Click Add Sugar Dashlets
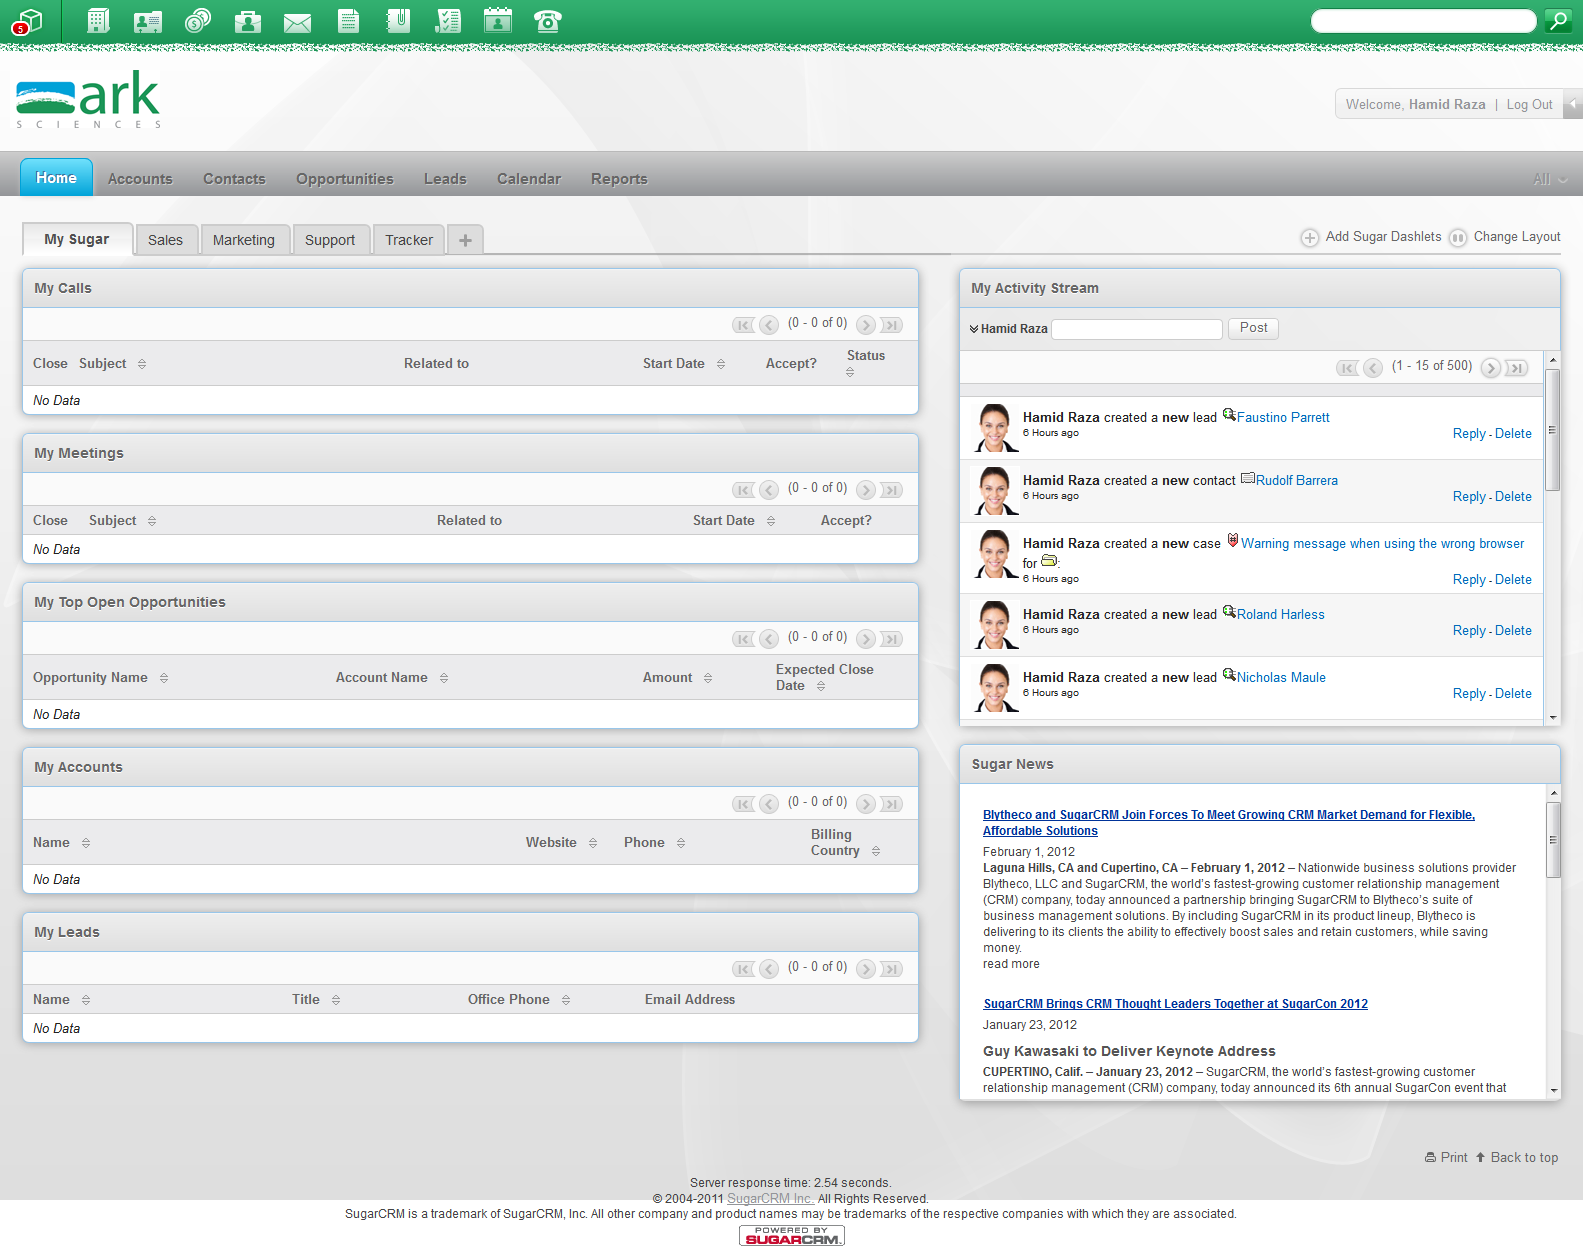Image resolution: width=1583 pixels, height=1255 pixels. 1371,237
